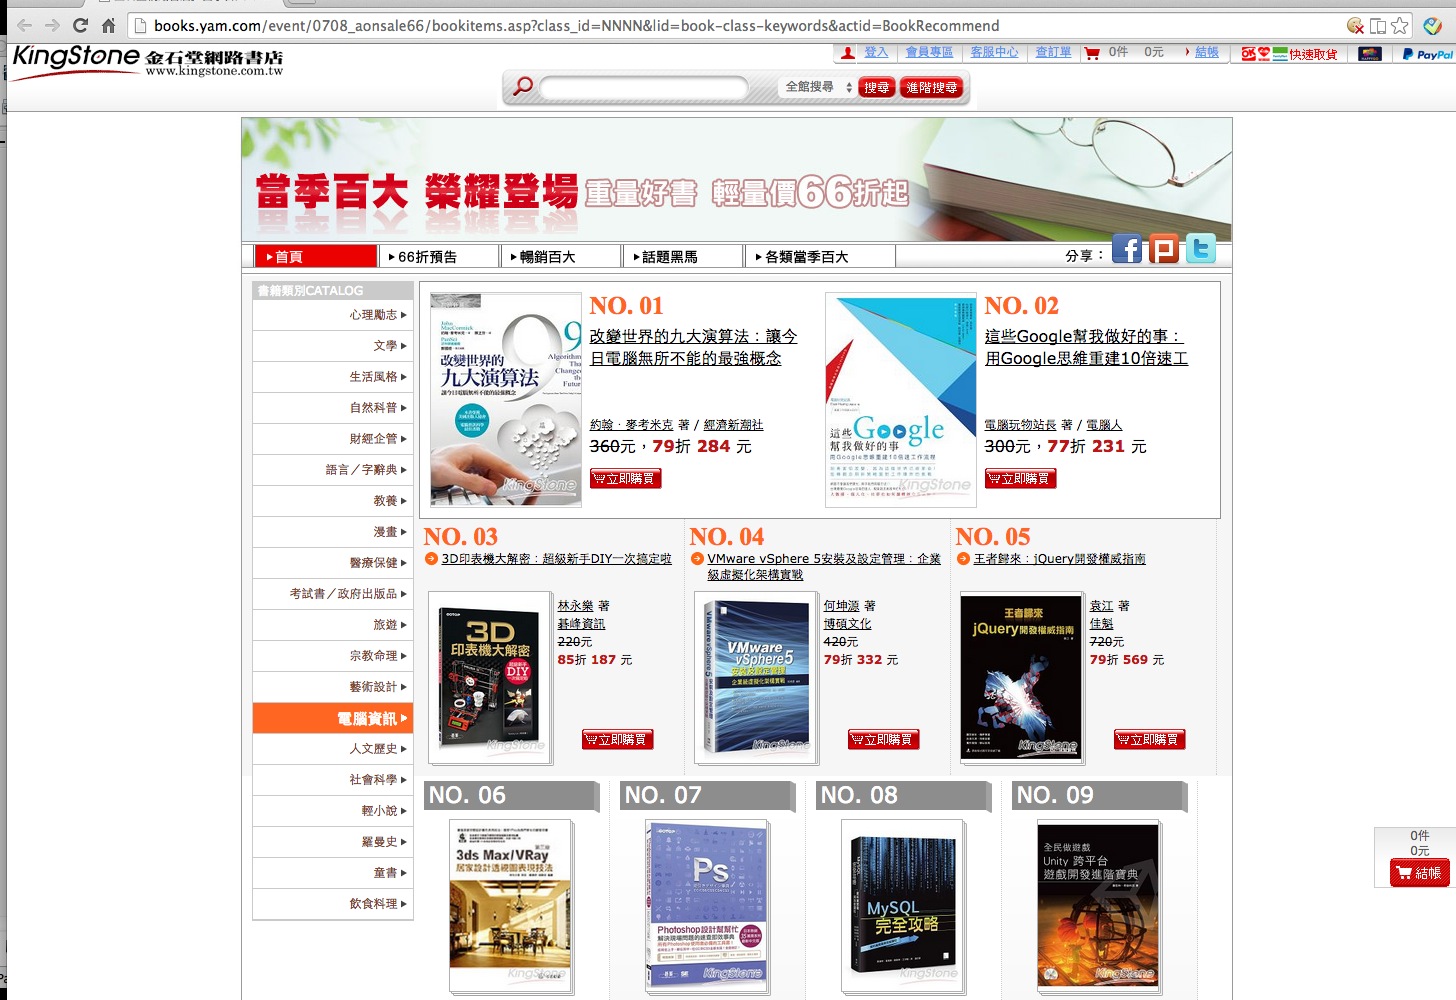This screenshot has width=1456, height=1000.
Task: Click the KingStone logo
Action: coord(148,61)
